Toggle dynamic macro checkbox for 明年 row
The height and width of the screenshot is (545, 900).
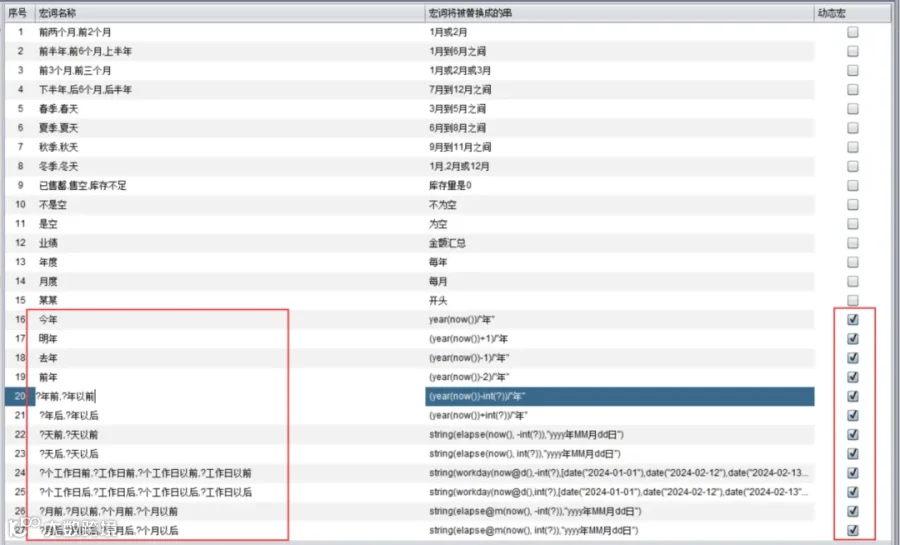point(852,338)
